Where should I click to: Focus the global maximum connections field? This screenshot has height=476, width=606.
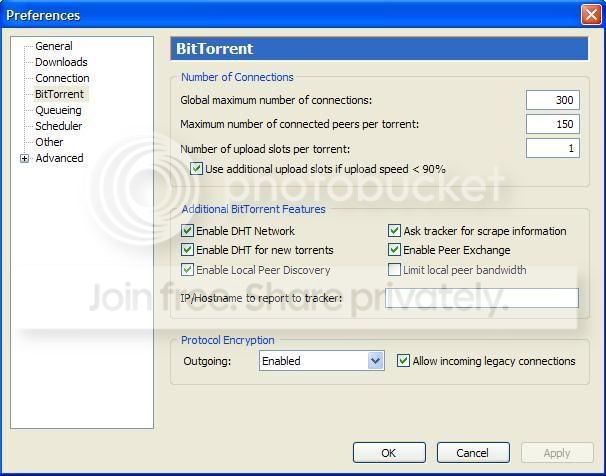(553, 100)
